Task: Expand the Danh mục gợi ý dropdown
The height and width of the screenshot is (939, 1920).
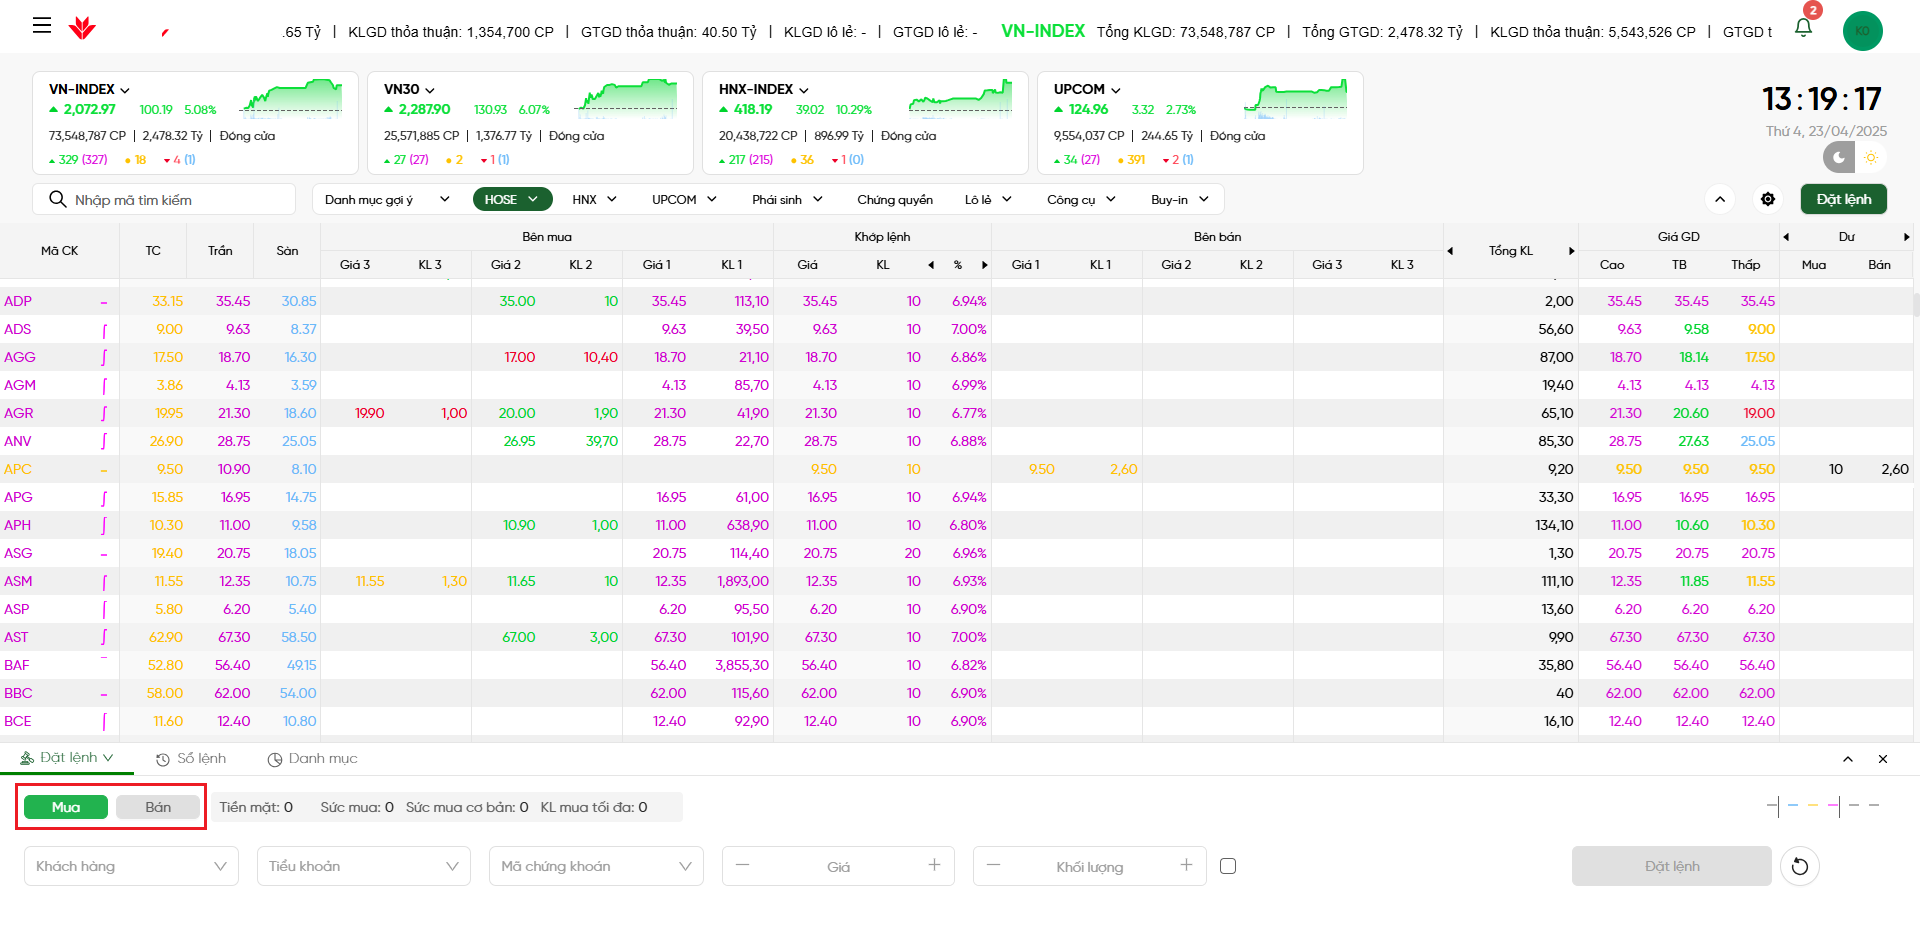Action: [x=386, y=200]
